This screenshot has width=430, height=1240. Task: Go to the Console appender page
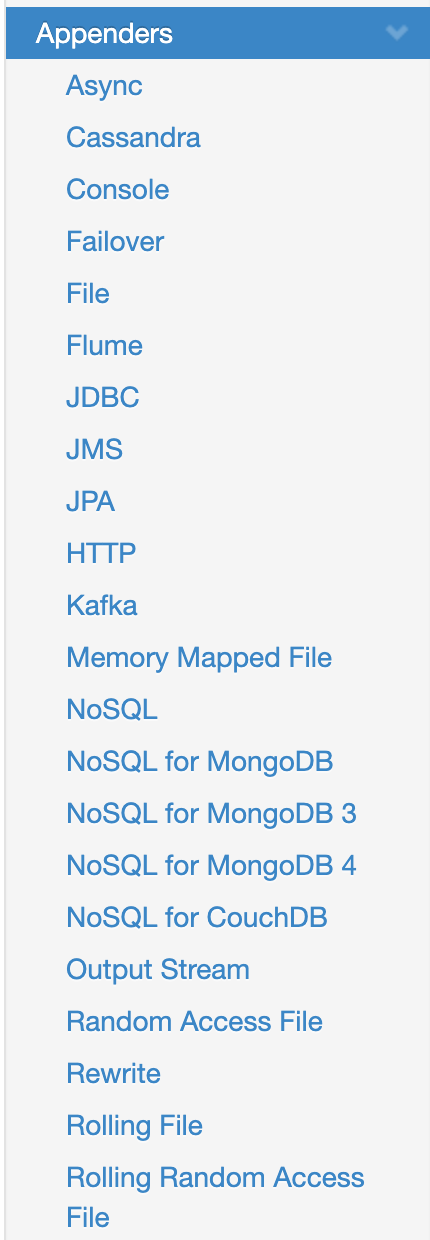click(117, 190)
